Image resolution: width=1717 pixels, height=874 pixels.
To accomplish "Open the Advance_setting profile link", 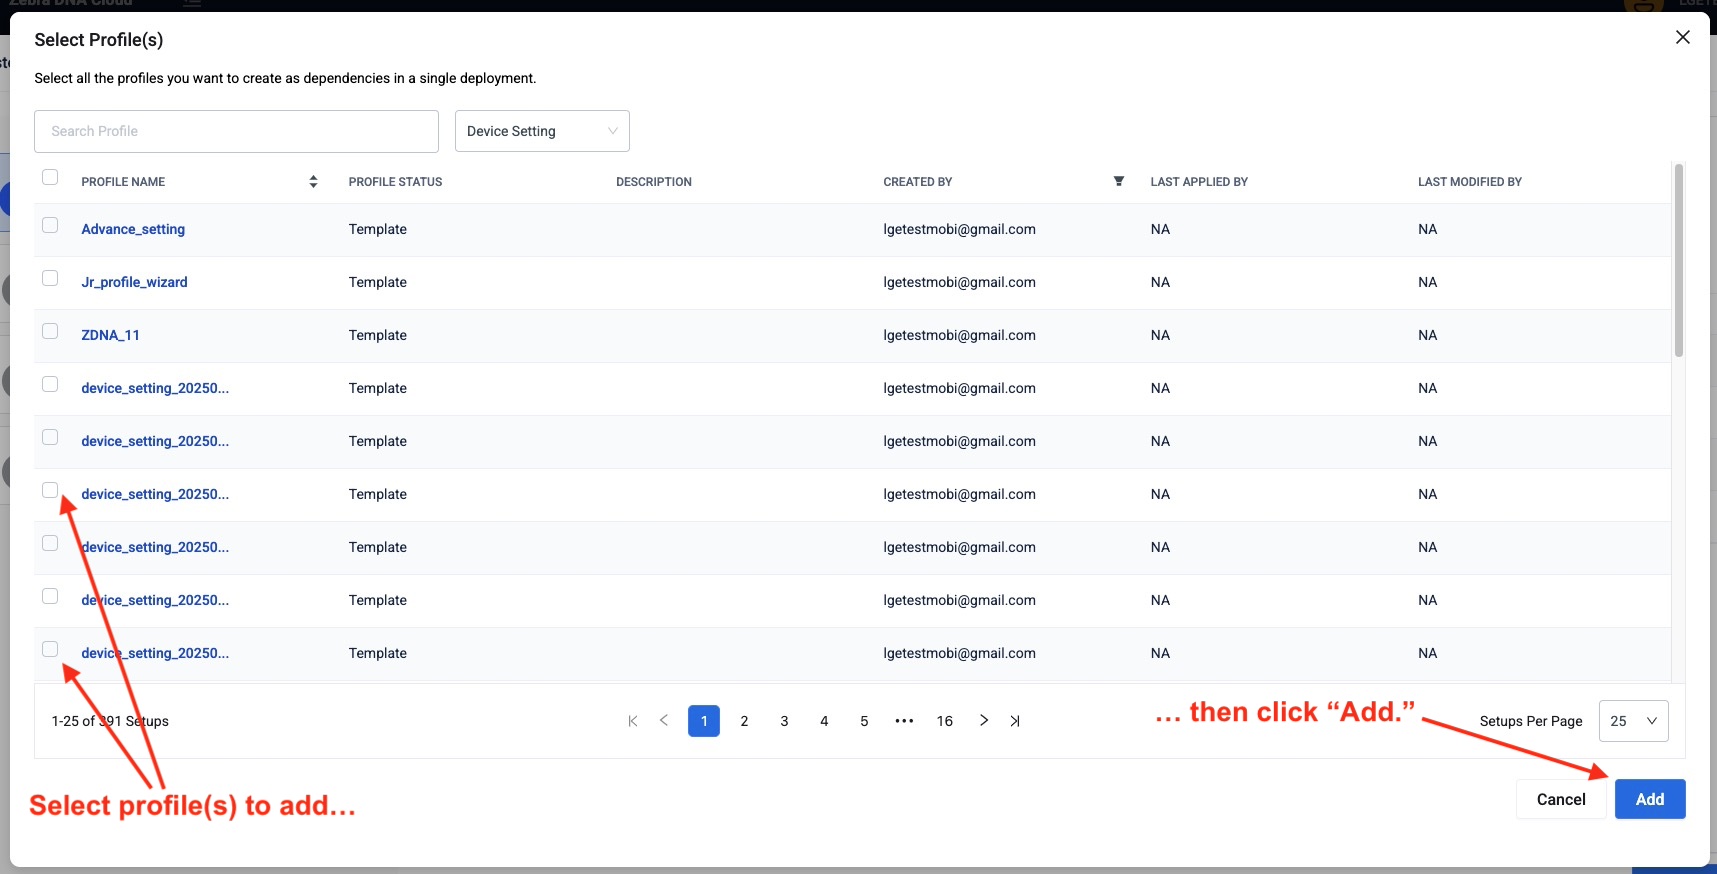I will tap(133, 229).
